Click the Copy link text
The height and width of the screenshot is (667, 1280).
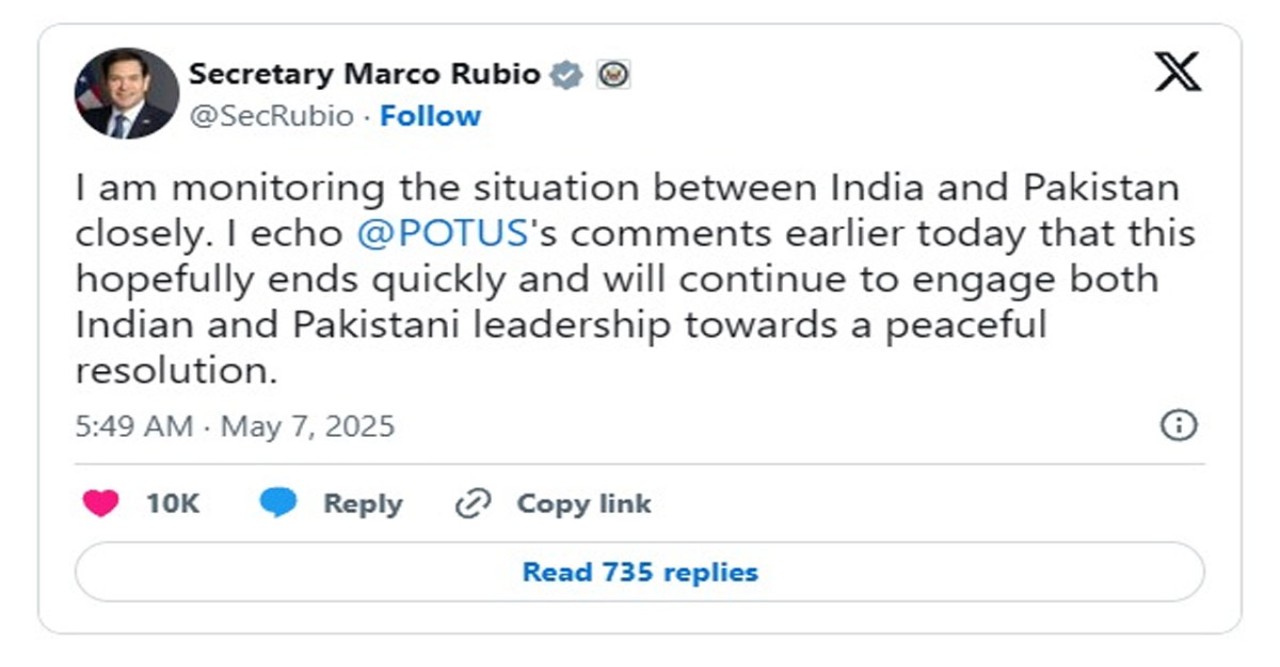(x=584, y=504)
